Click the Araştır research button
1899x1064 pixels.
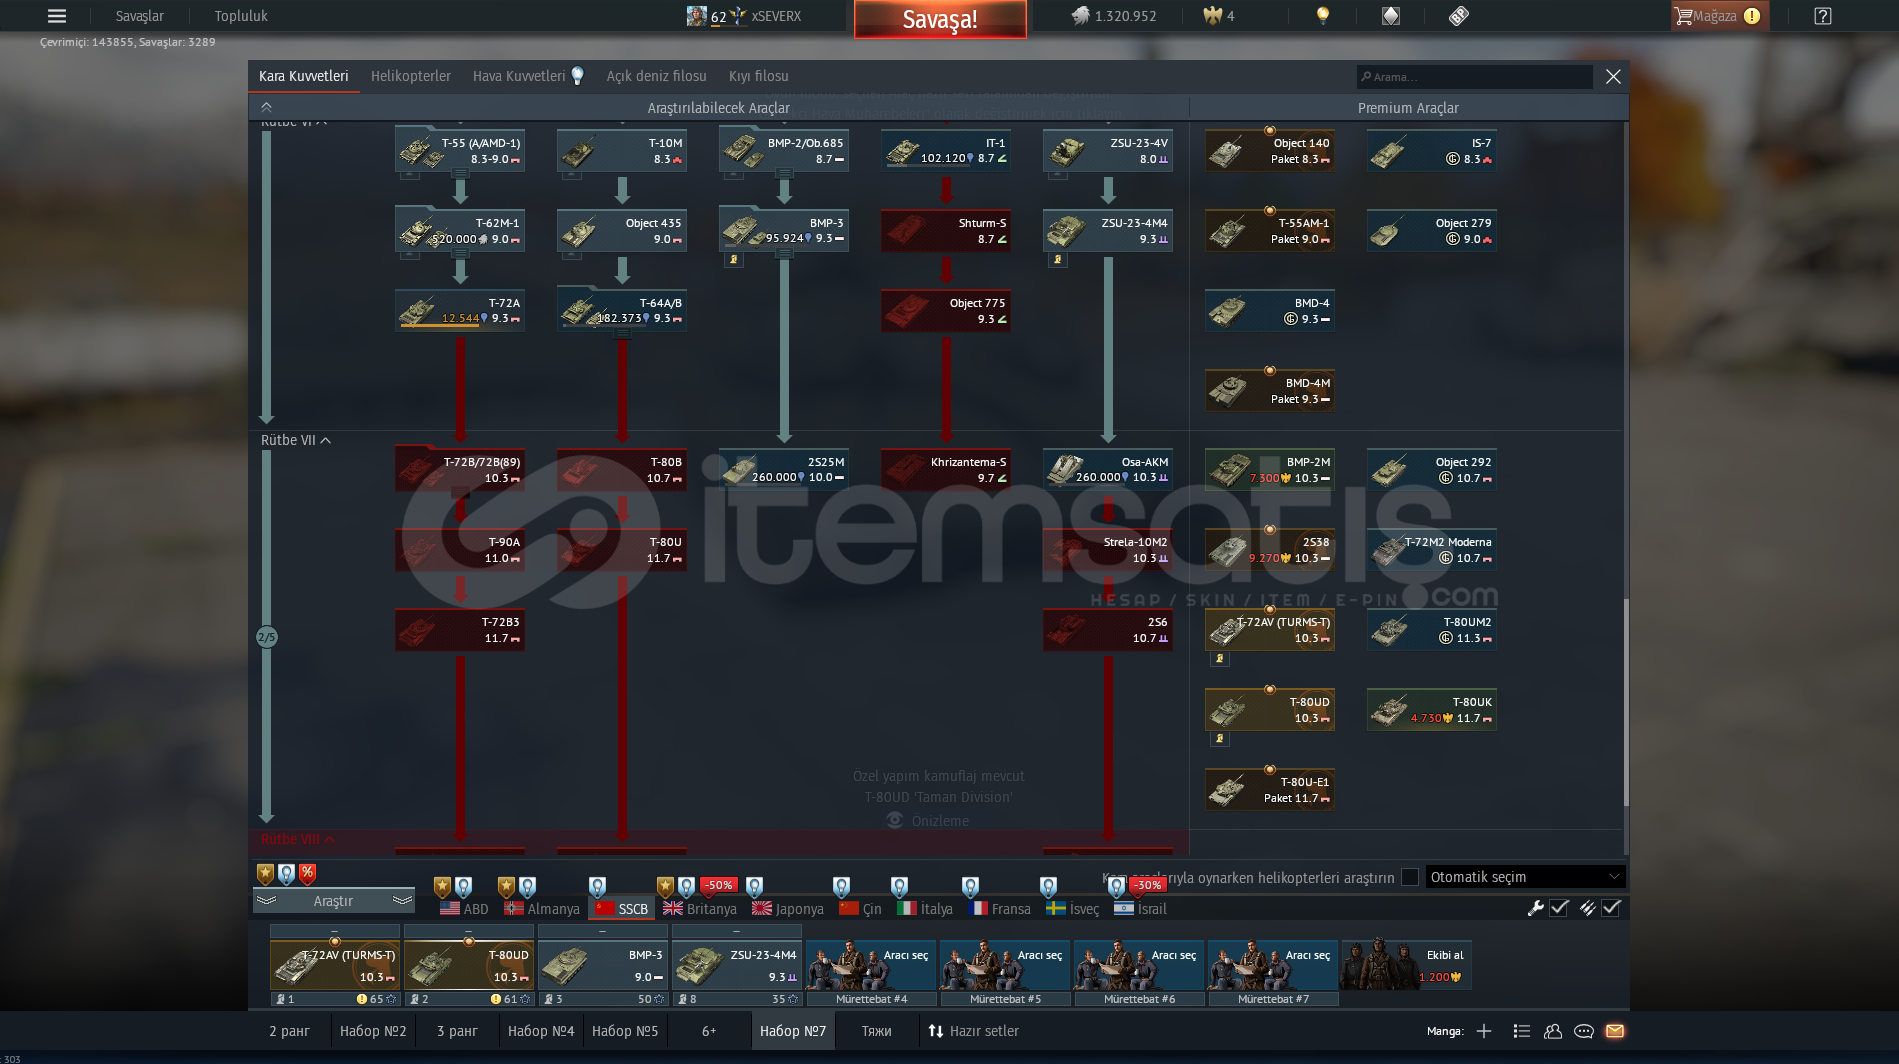point(333,901)
